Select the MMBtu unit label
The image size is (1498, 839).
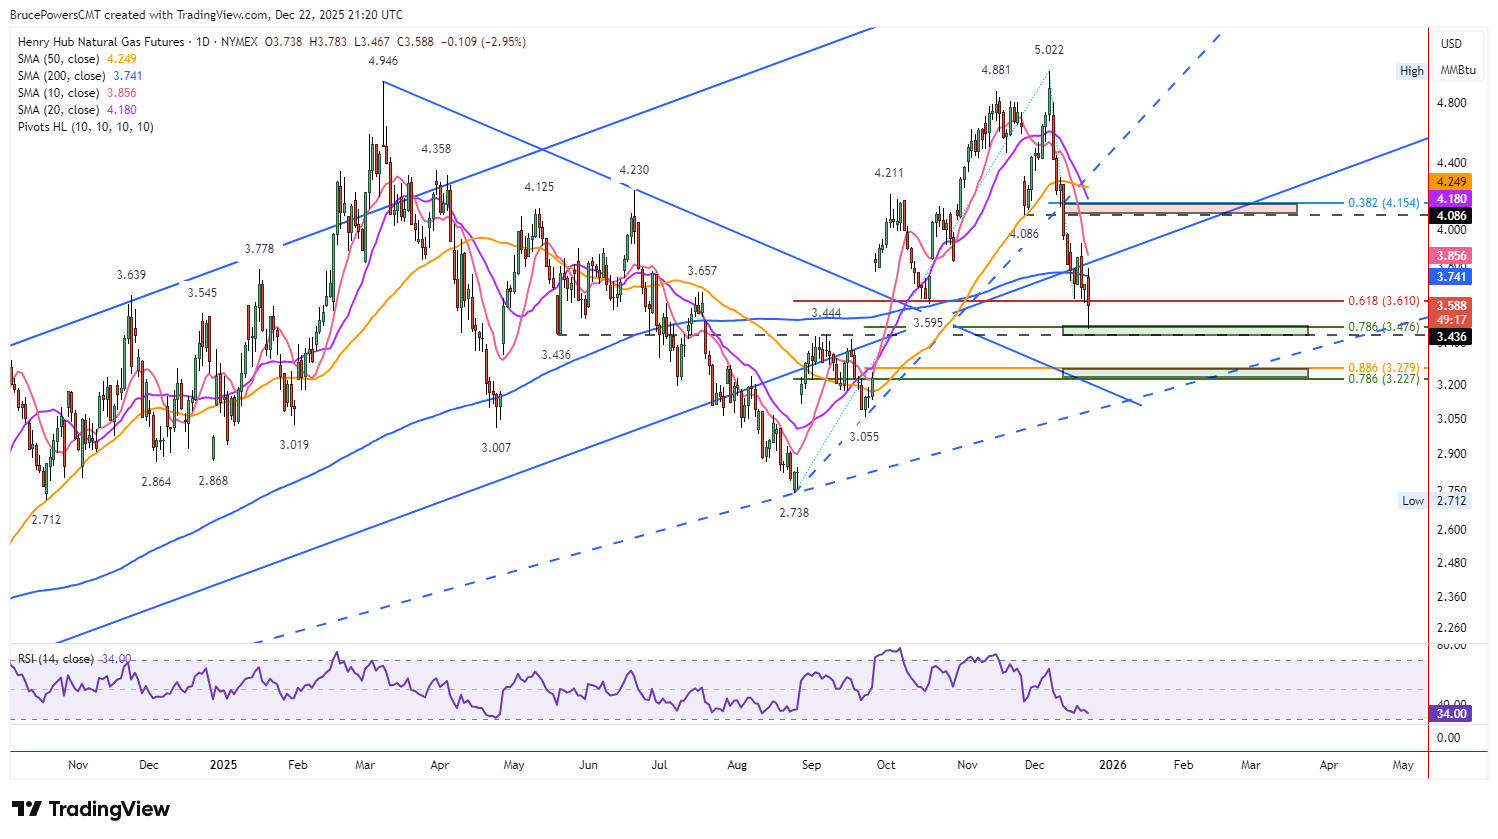click(x=1458, y=71)
